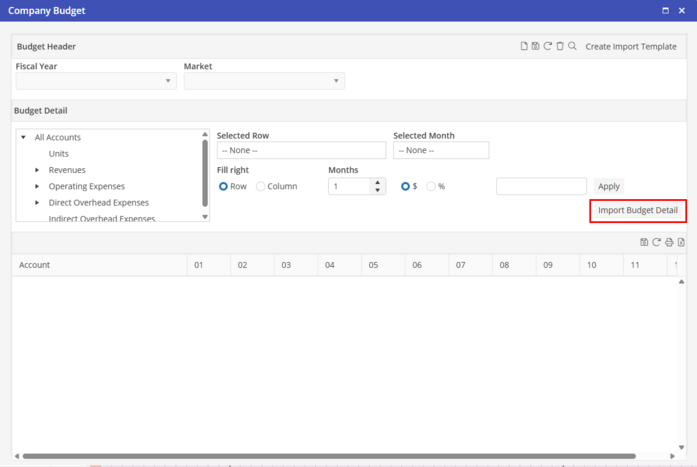The image size is (697, 467).
Task: Click the save icon in Budget Header
Action: (x=536, y=46)
